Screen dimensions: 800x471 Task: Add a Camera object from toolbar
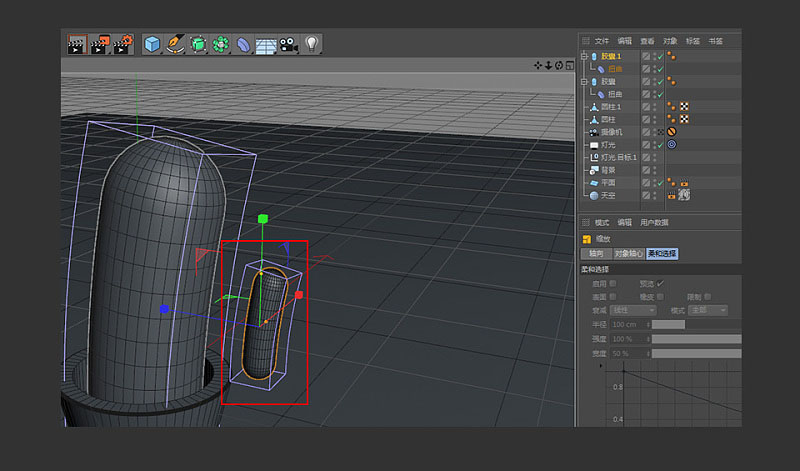pos(288,44)
